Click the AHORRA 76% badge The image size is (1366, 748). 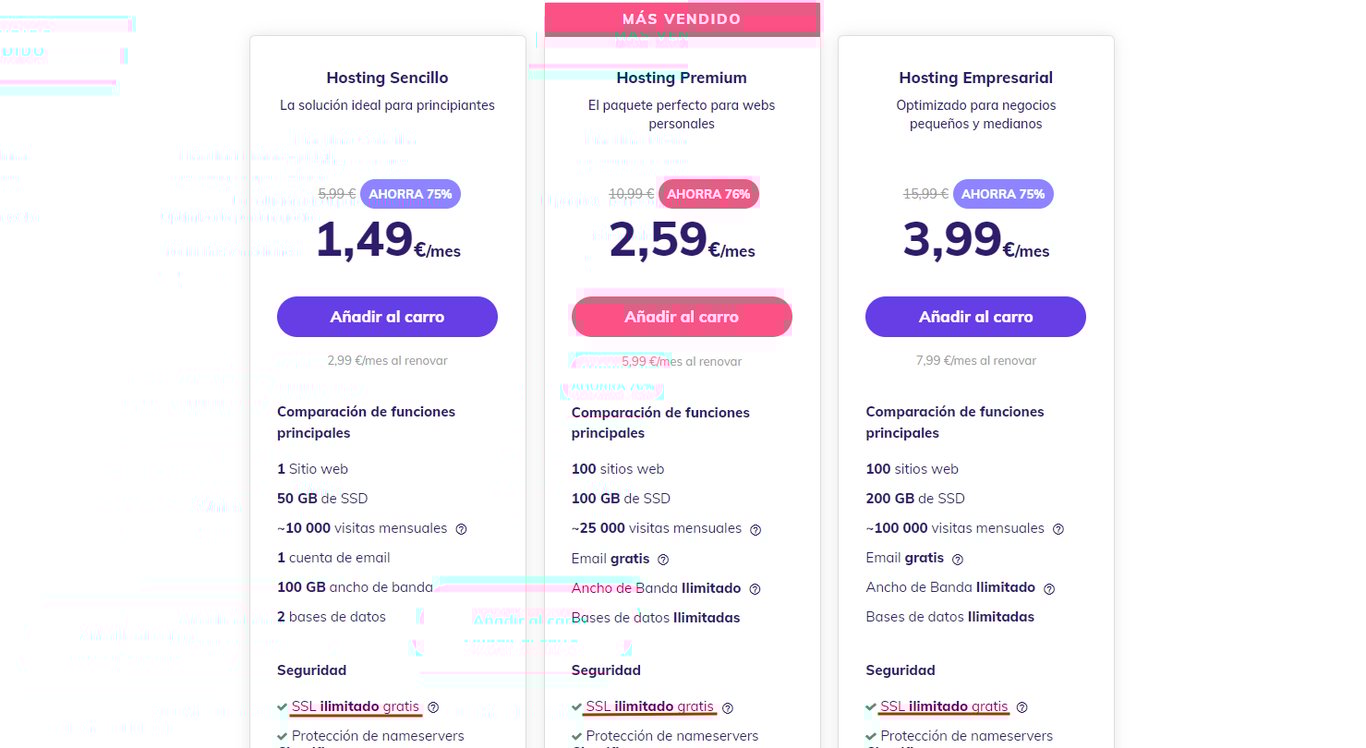(x=708, y=194)
